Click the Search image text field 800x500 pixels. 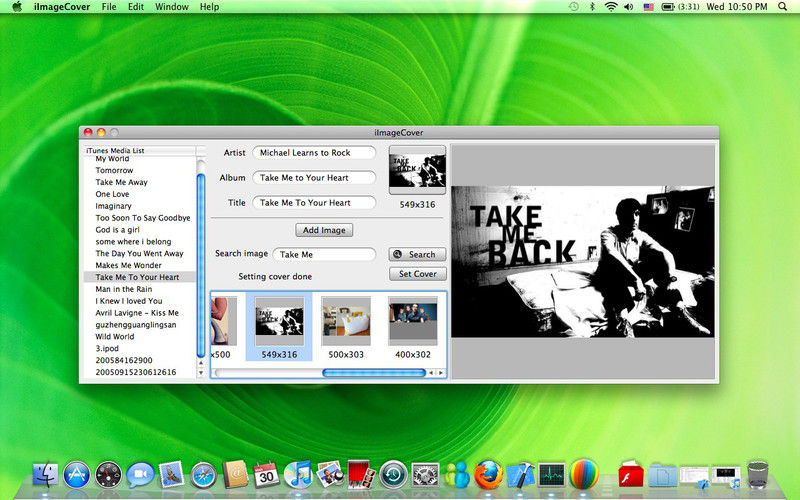[324, 254]
